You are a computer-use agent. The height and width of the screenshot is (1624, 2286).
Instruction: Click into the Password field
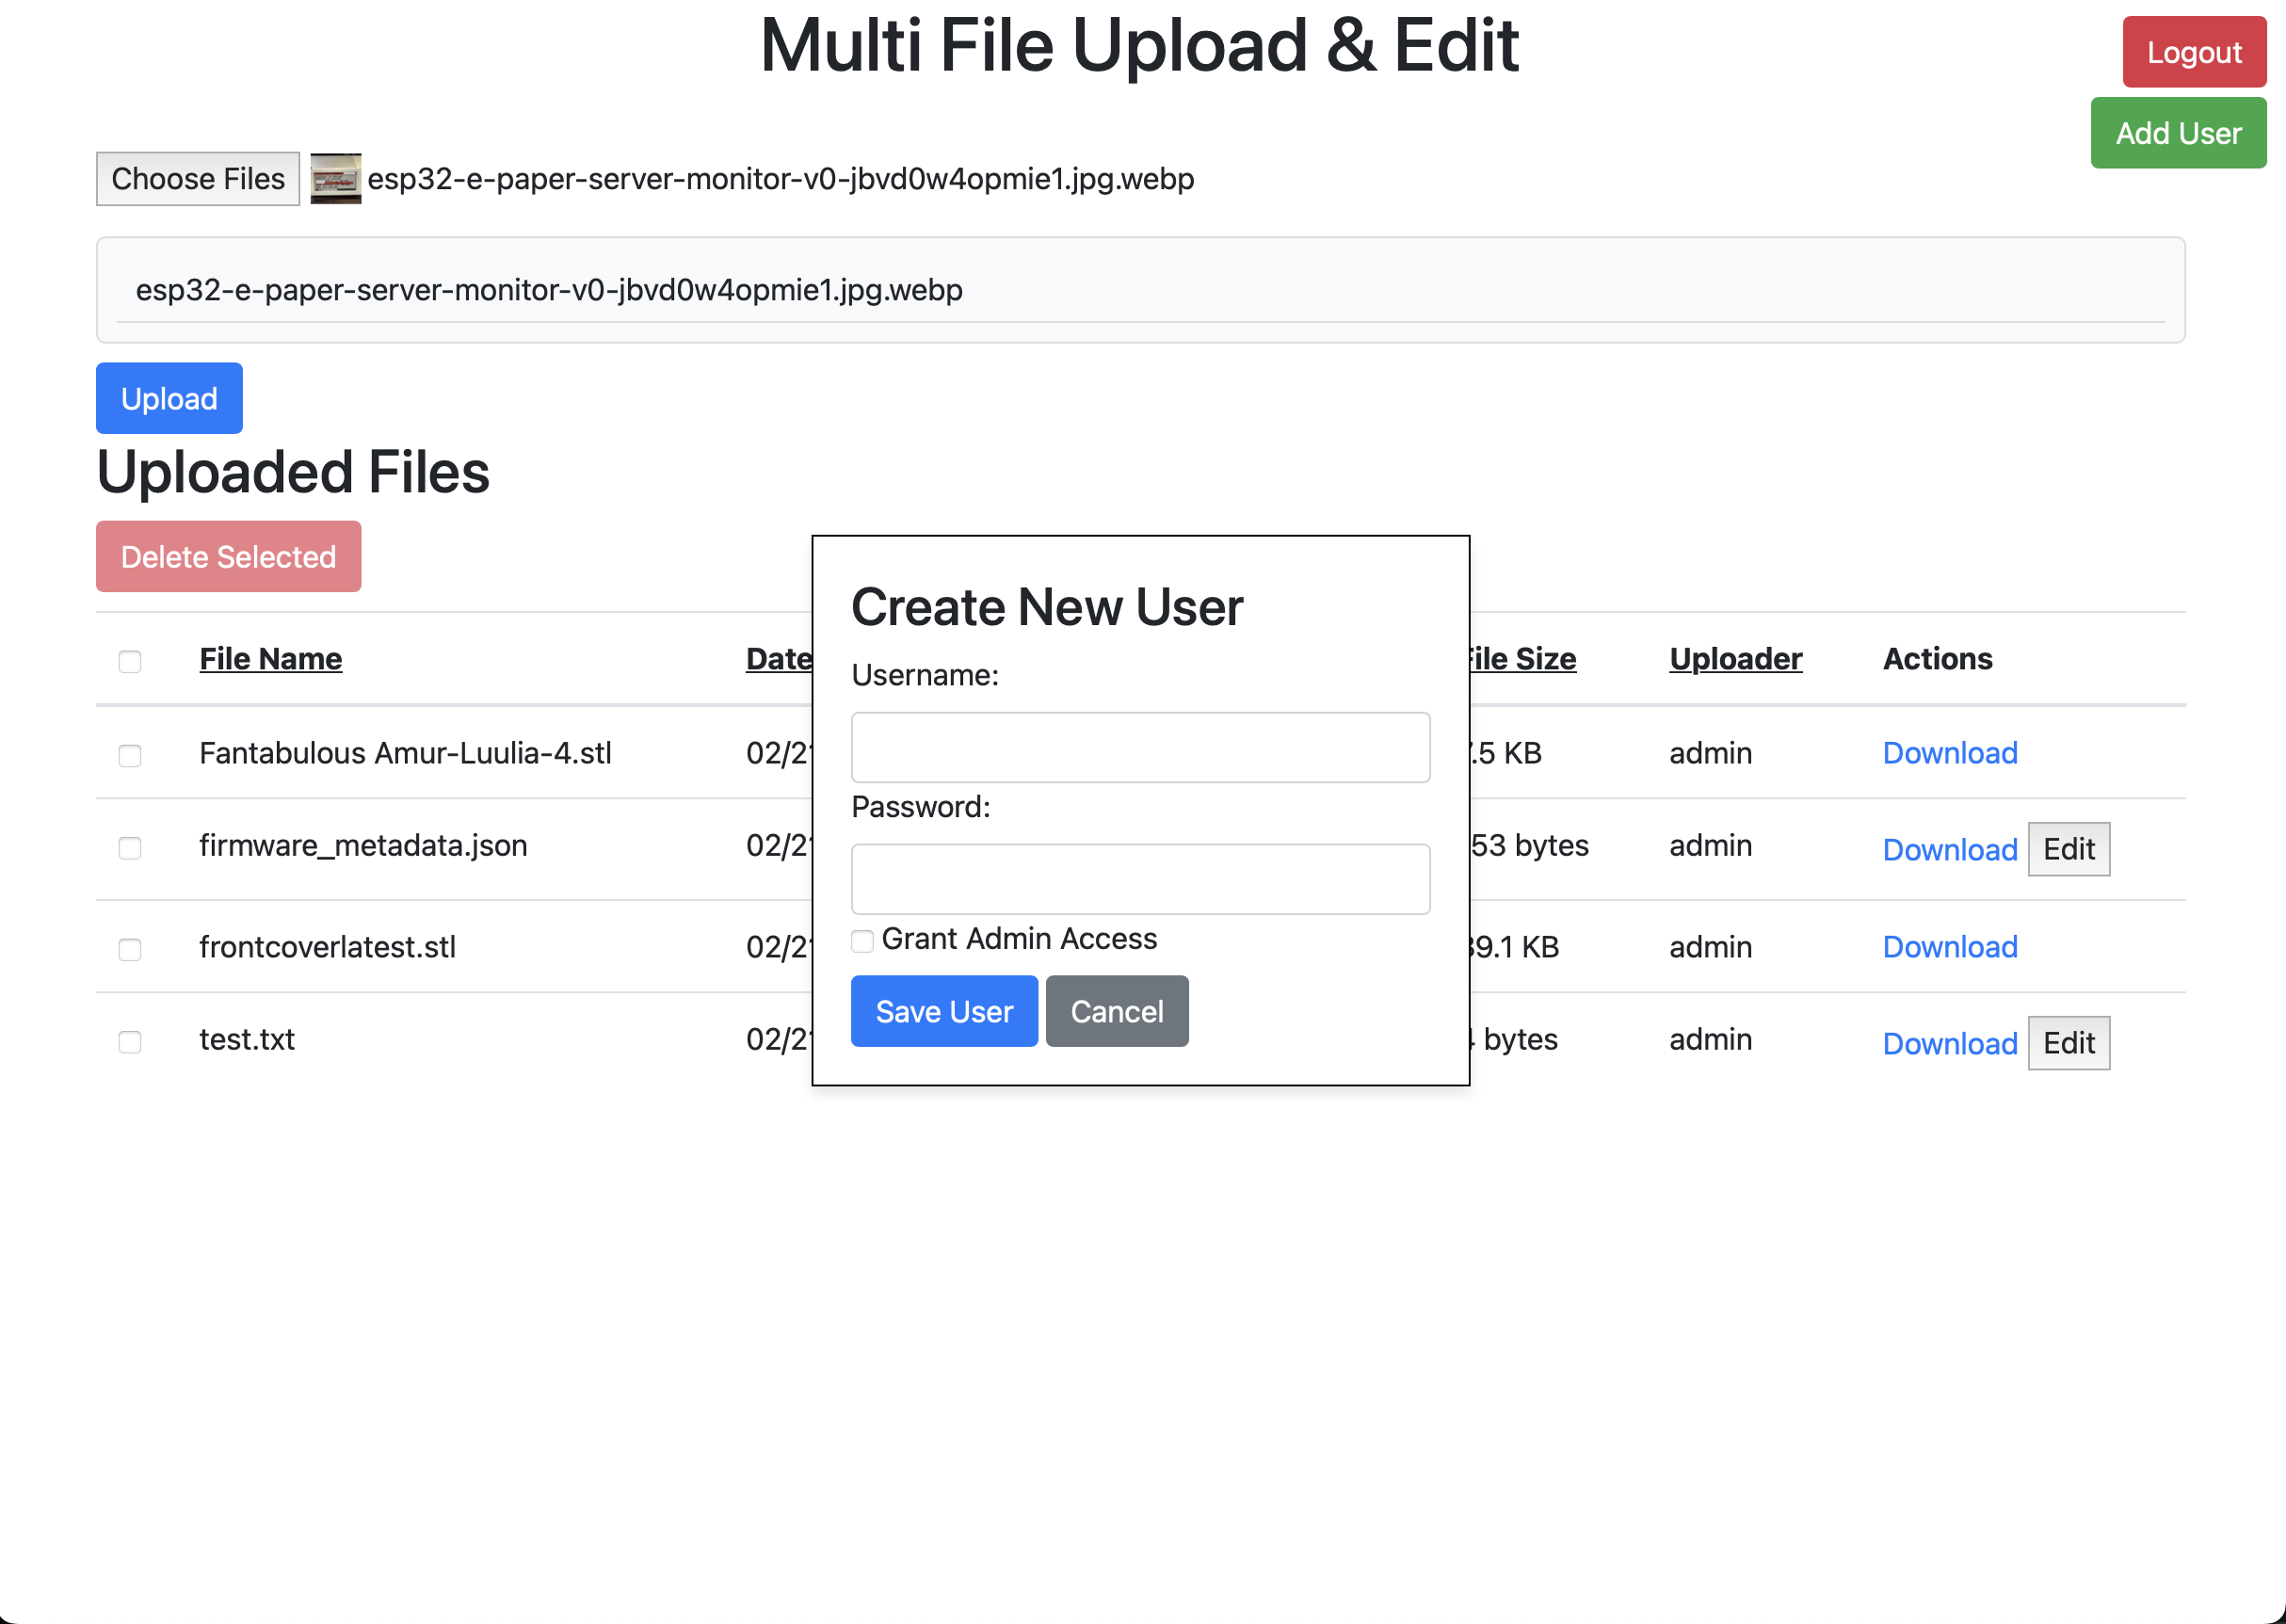1140,879
